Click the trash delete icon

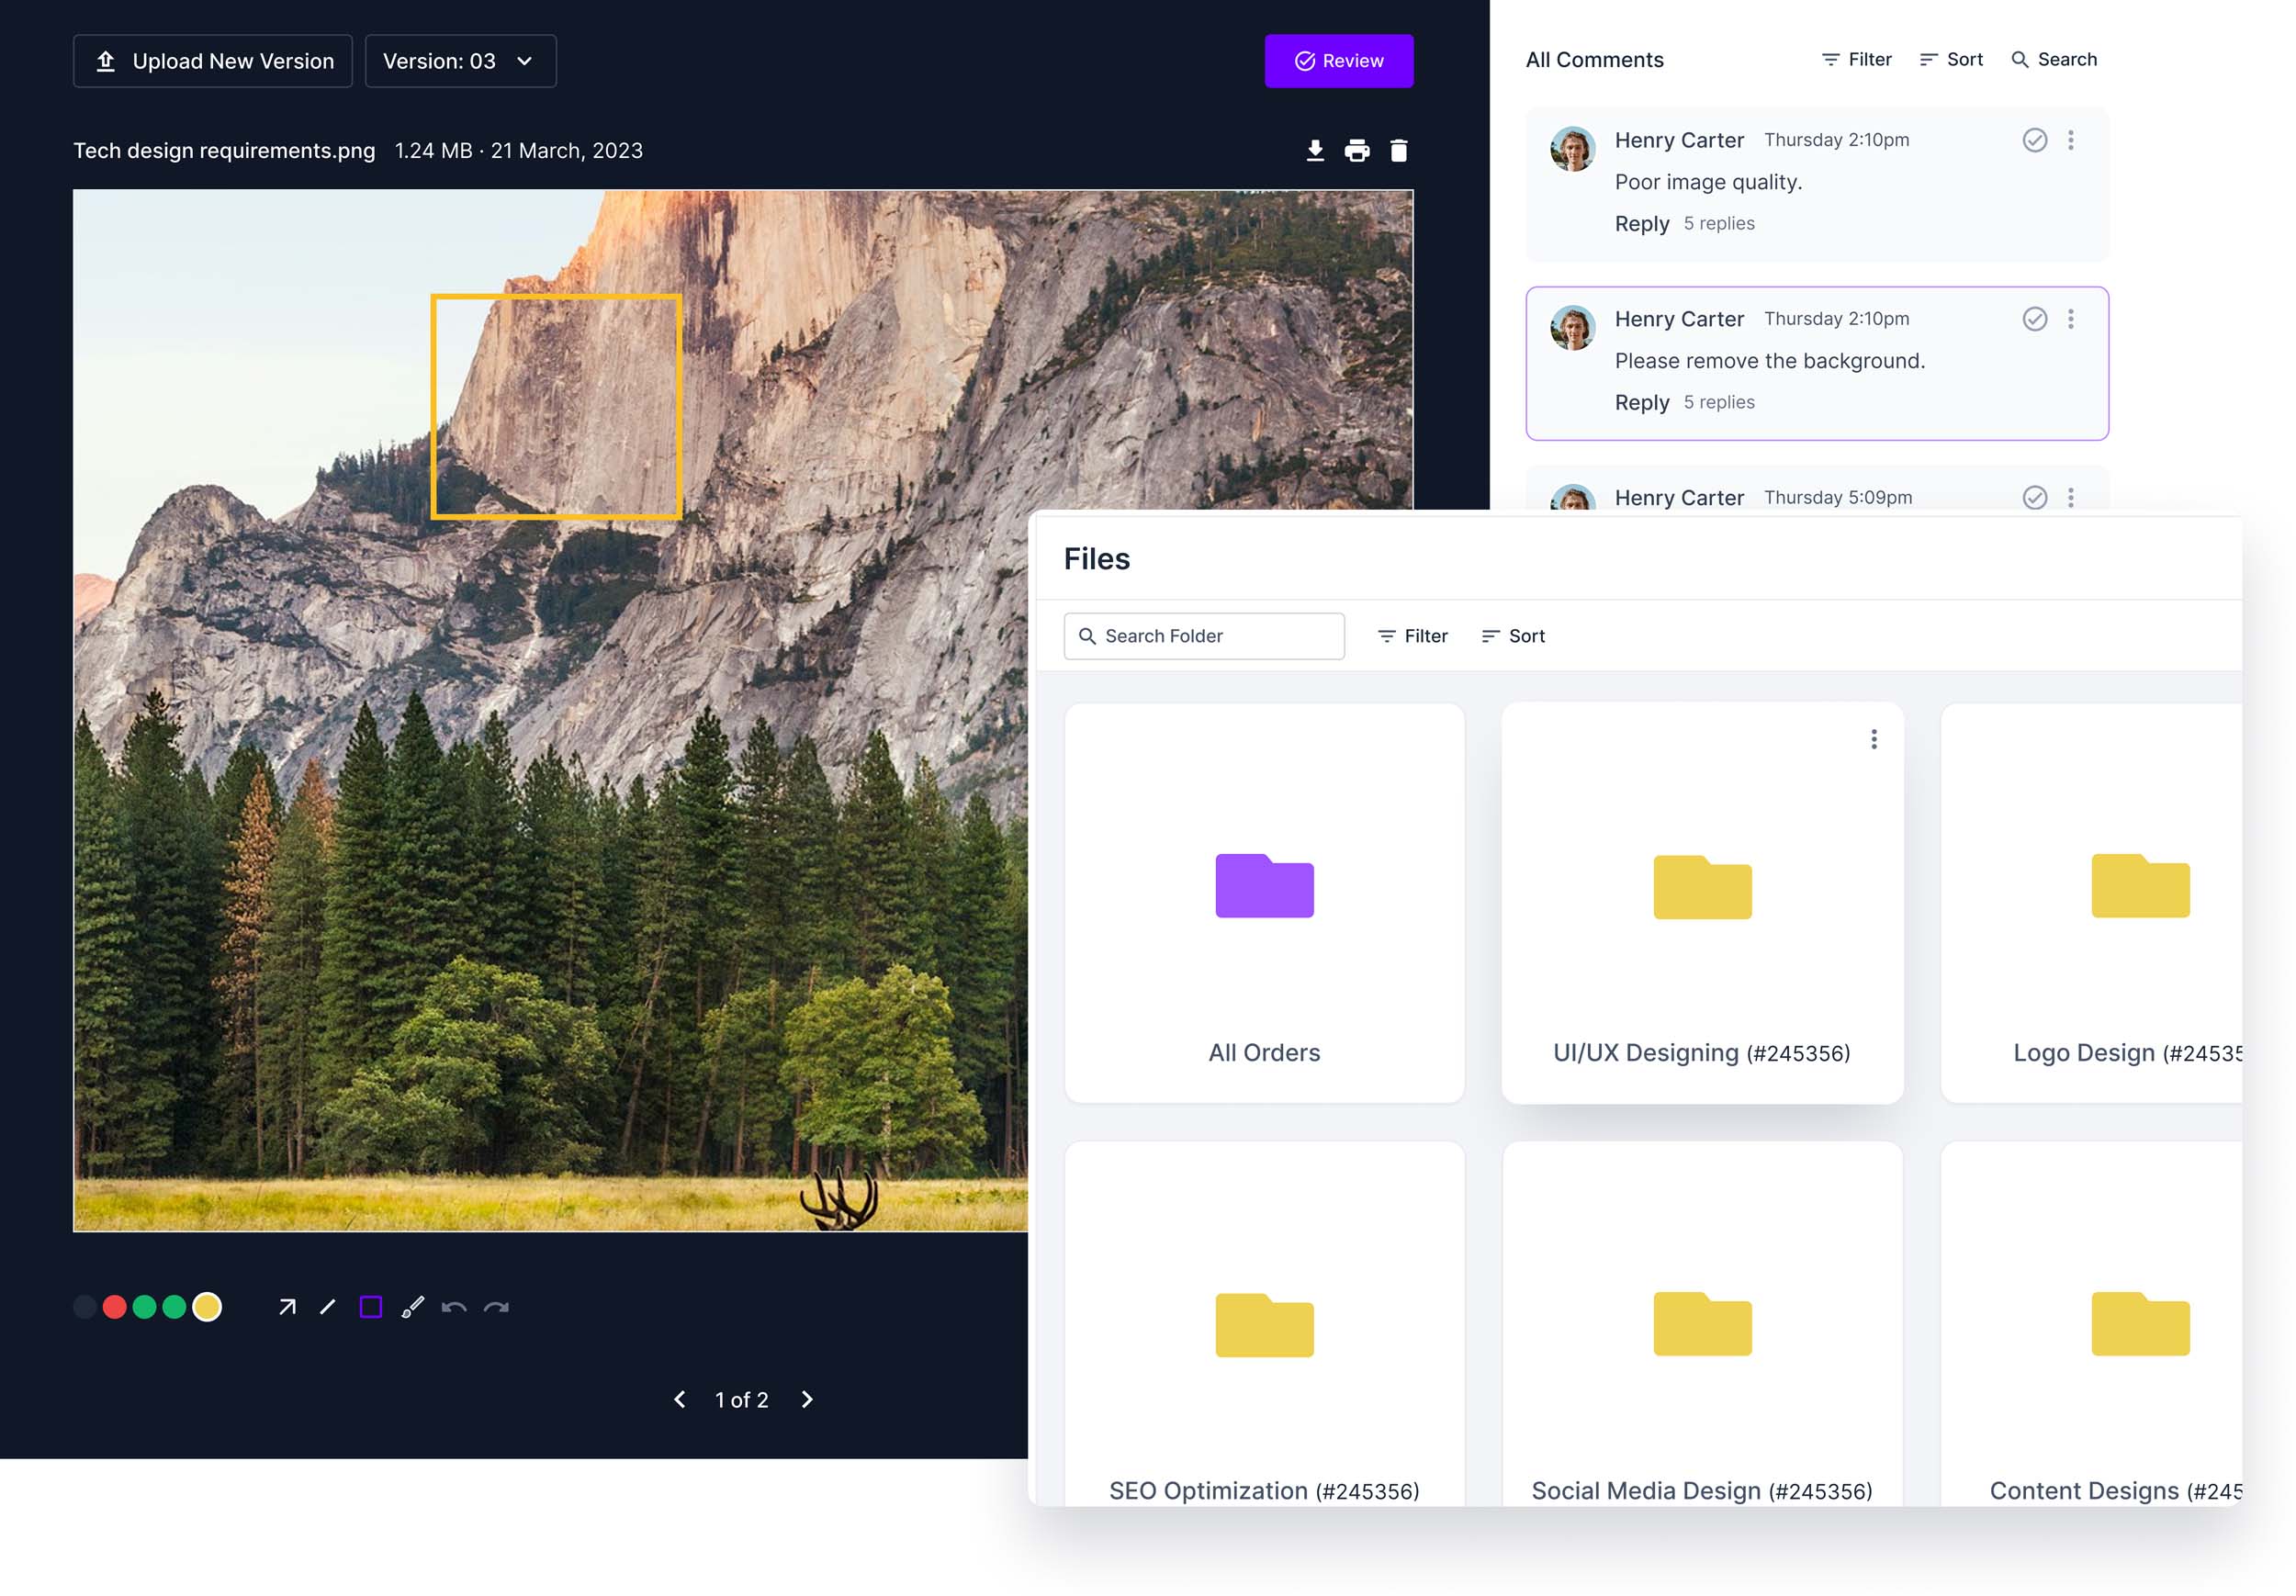point(1399,151)
